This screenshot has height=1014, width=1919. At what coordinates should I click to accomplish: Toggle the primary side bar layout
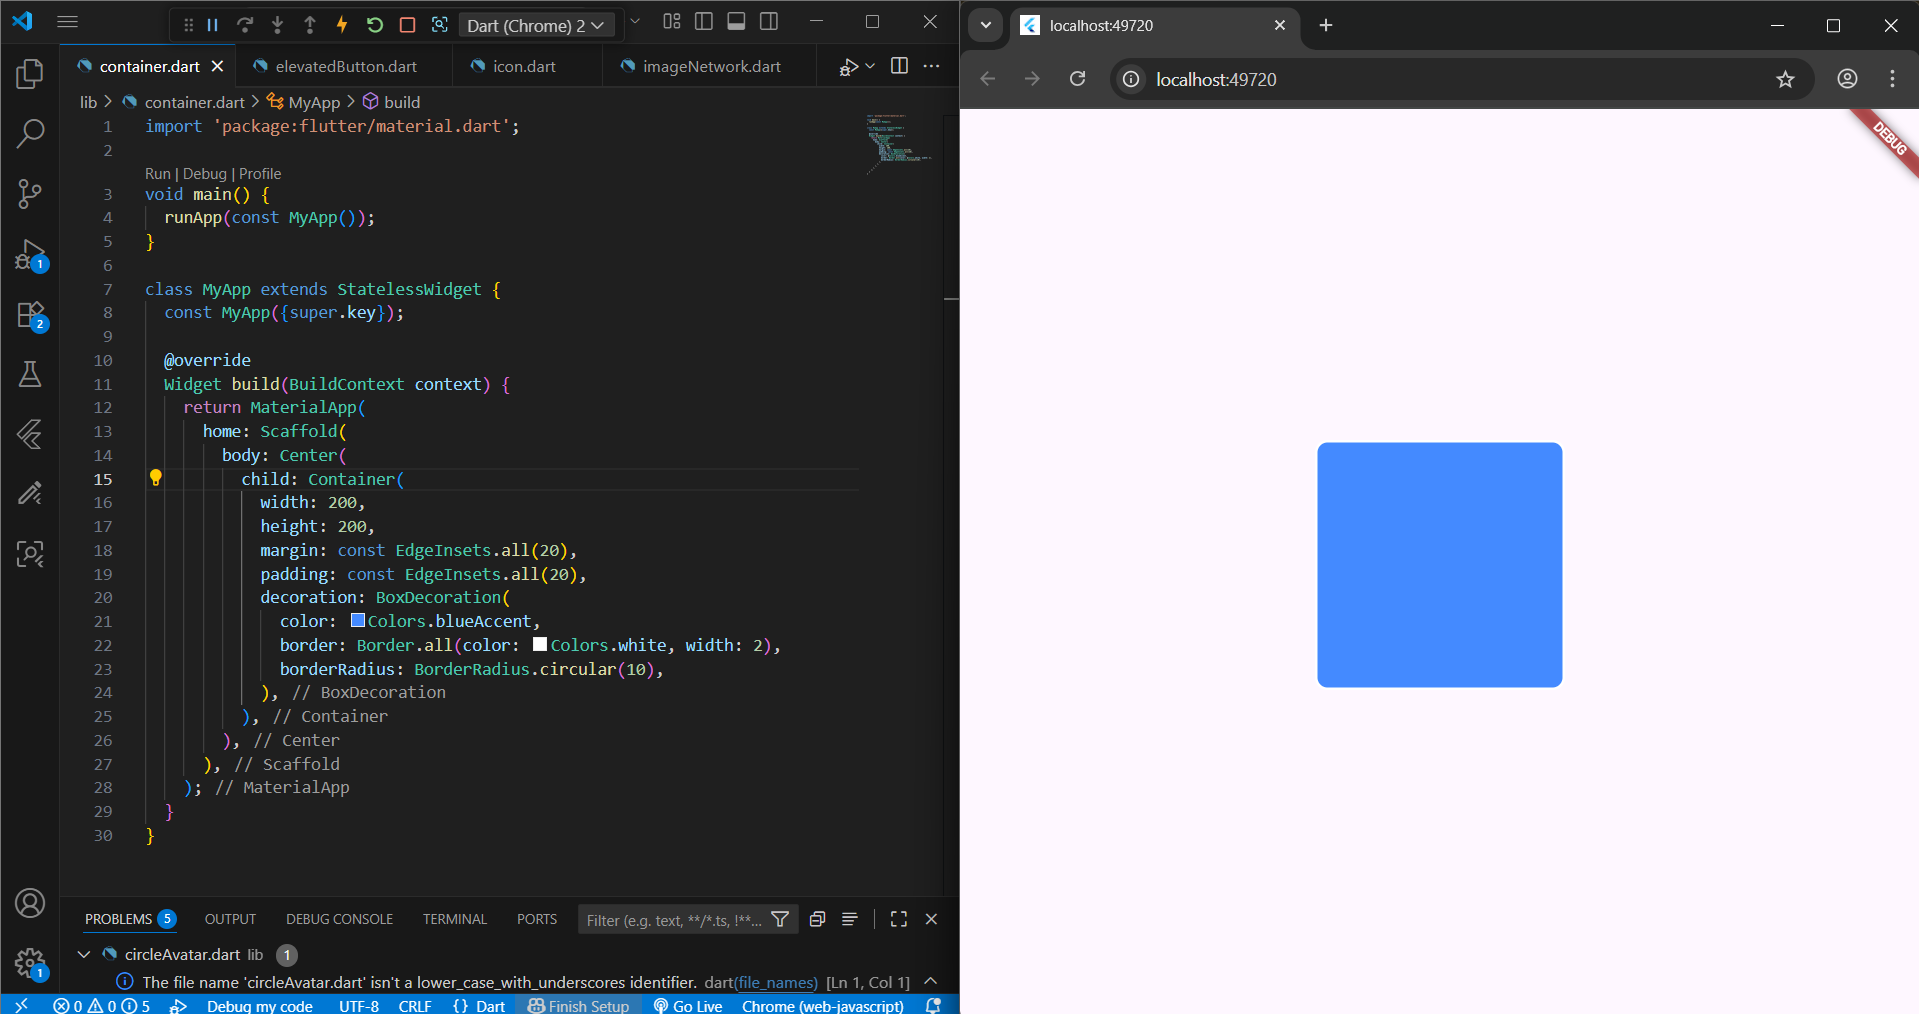704,22
